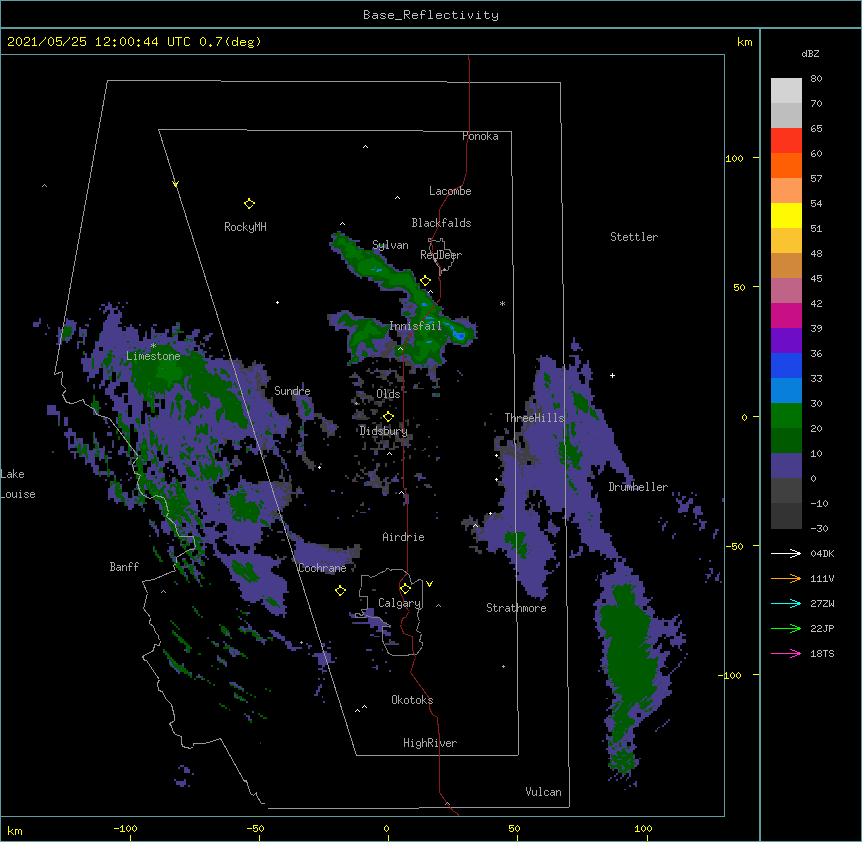
Task: Click the 04DK legend label
Action: (x=822, y=553)
